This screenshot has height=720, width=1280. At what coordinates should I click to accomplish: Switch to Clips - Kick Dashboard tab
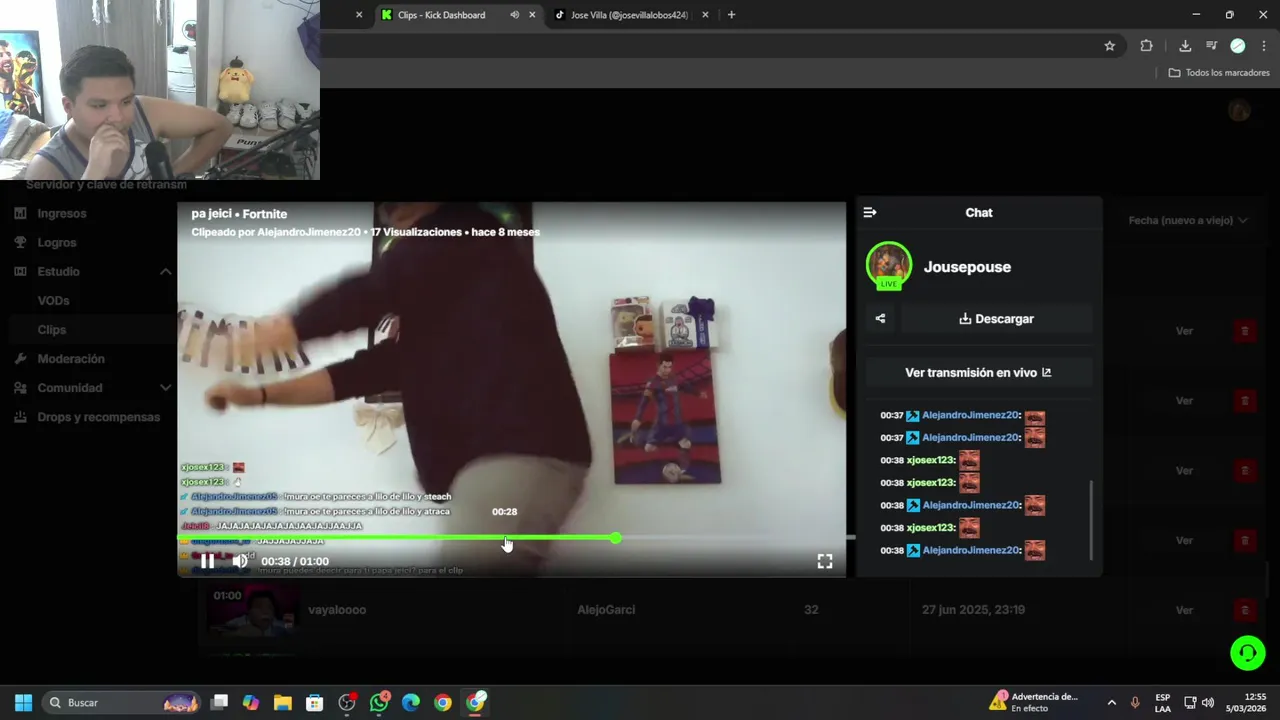click(441, 15)
